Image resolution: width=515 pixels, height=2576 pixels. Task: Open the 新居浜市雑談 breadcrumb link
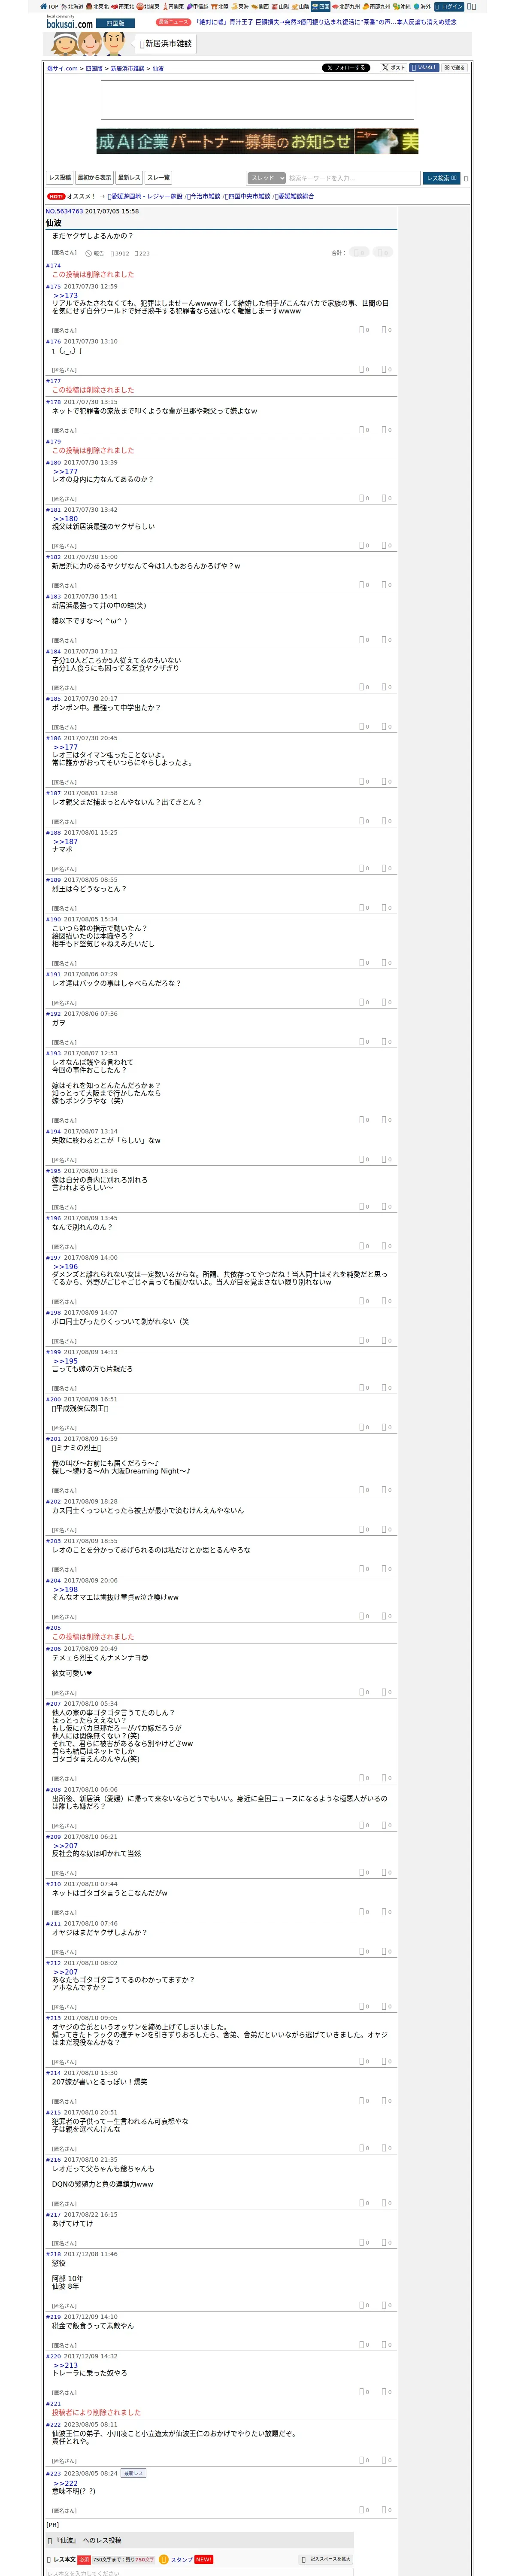tap(127, 69)
